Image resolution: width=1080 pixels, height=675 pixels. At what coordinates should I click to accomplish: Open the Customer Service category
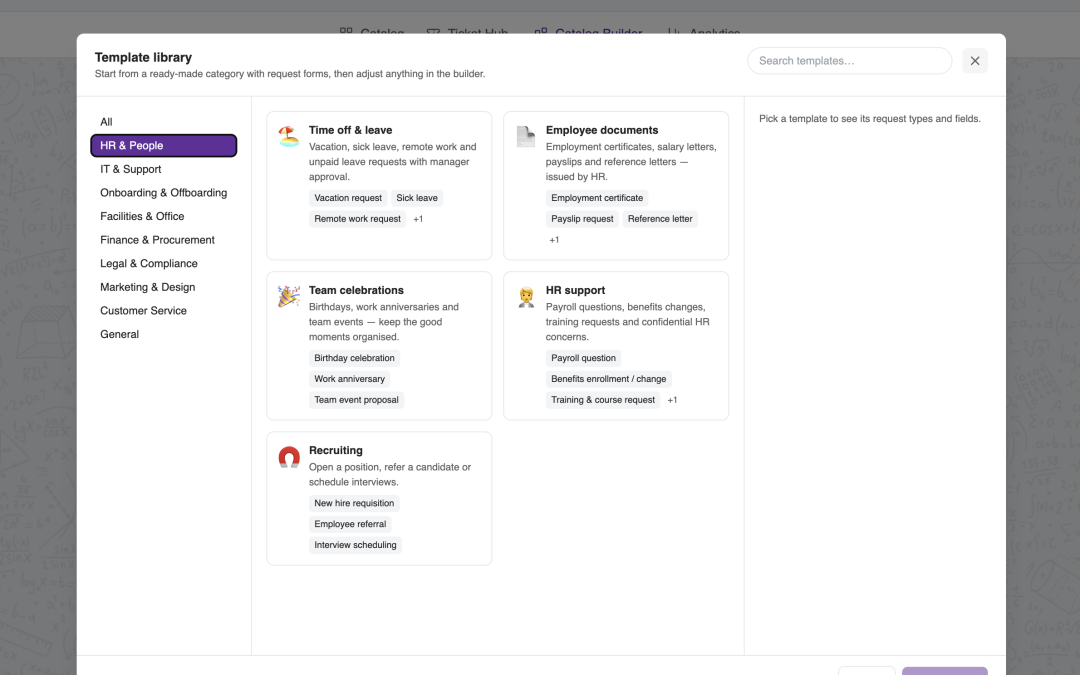click(x=164, y=311)
